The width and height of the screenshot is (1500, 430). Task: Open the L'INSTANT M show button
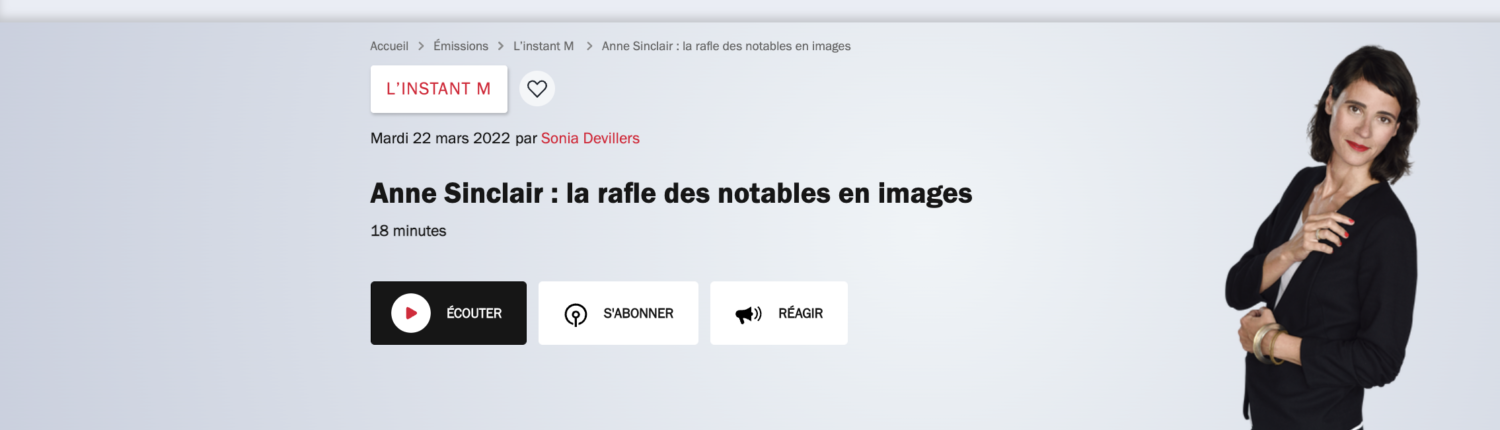click(x=439, y=89)
